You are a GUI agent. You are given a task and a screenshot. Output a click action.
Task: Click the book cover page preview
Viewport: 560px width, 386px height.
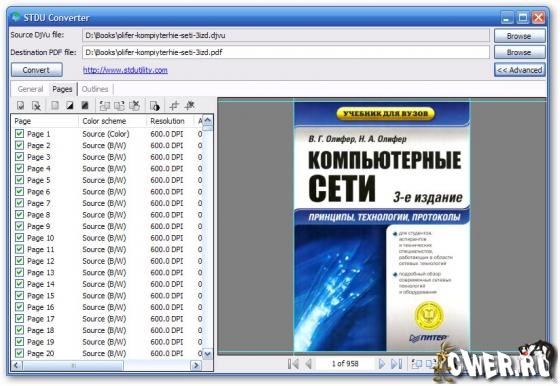pyautogui.click(x=382, y=226)
